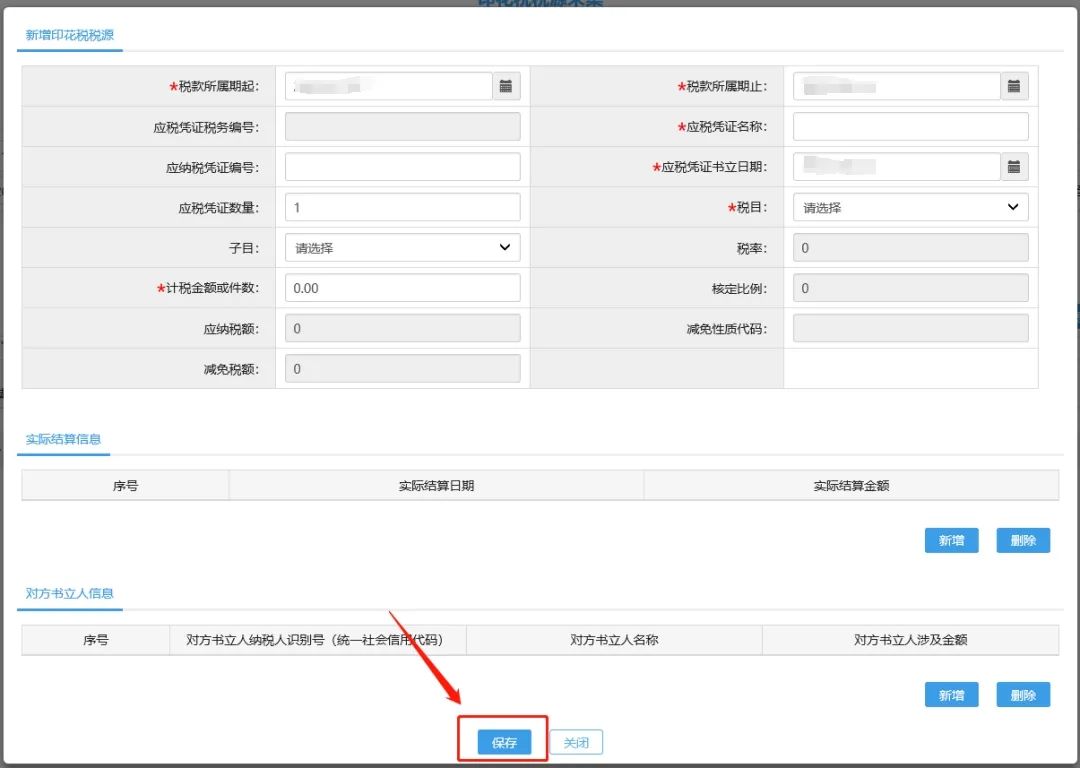Select the 对方书立人信息 section tab
This screenshot has width=1080, height=768.
coord(70,594)
